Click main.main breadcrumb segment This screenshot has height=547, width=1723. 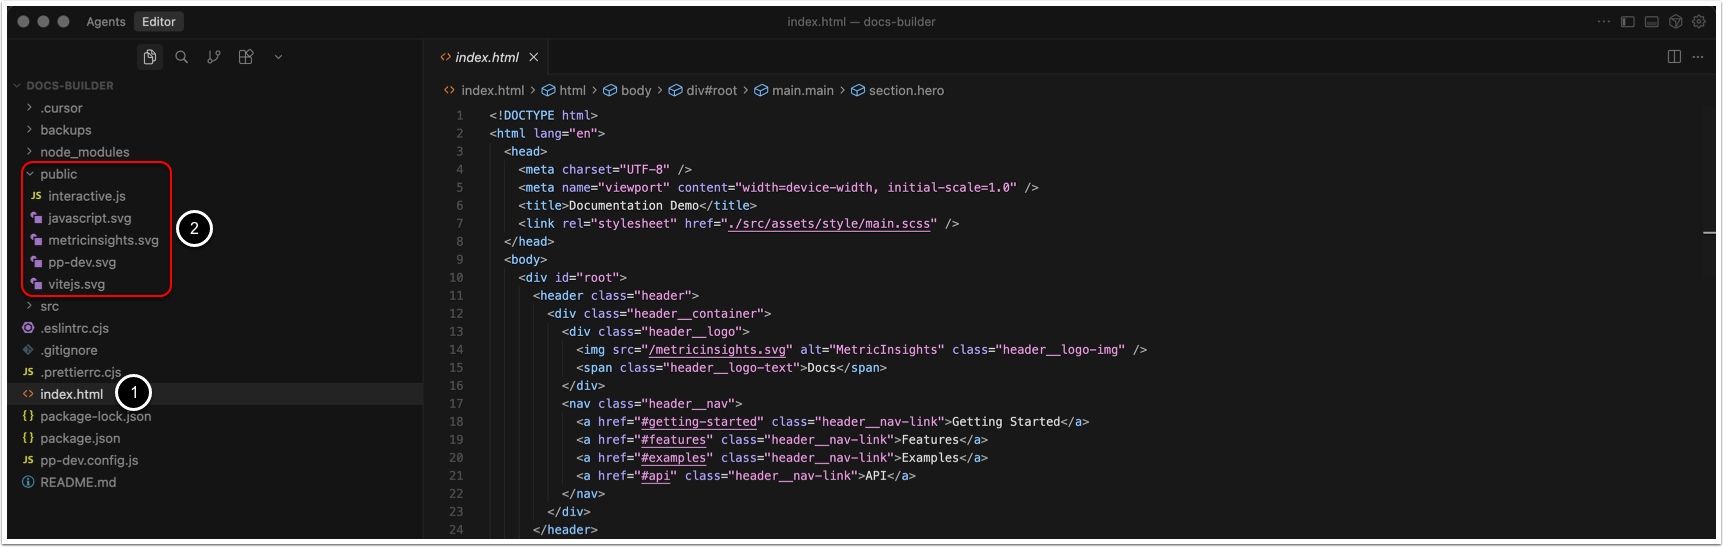802,90
